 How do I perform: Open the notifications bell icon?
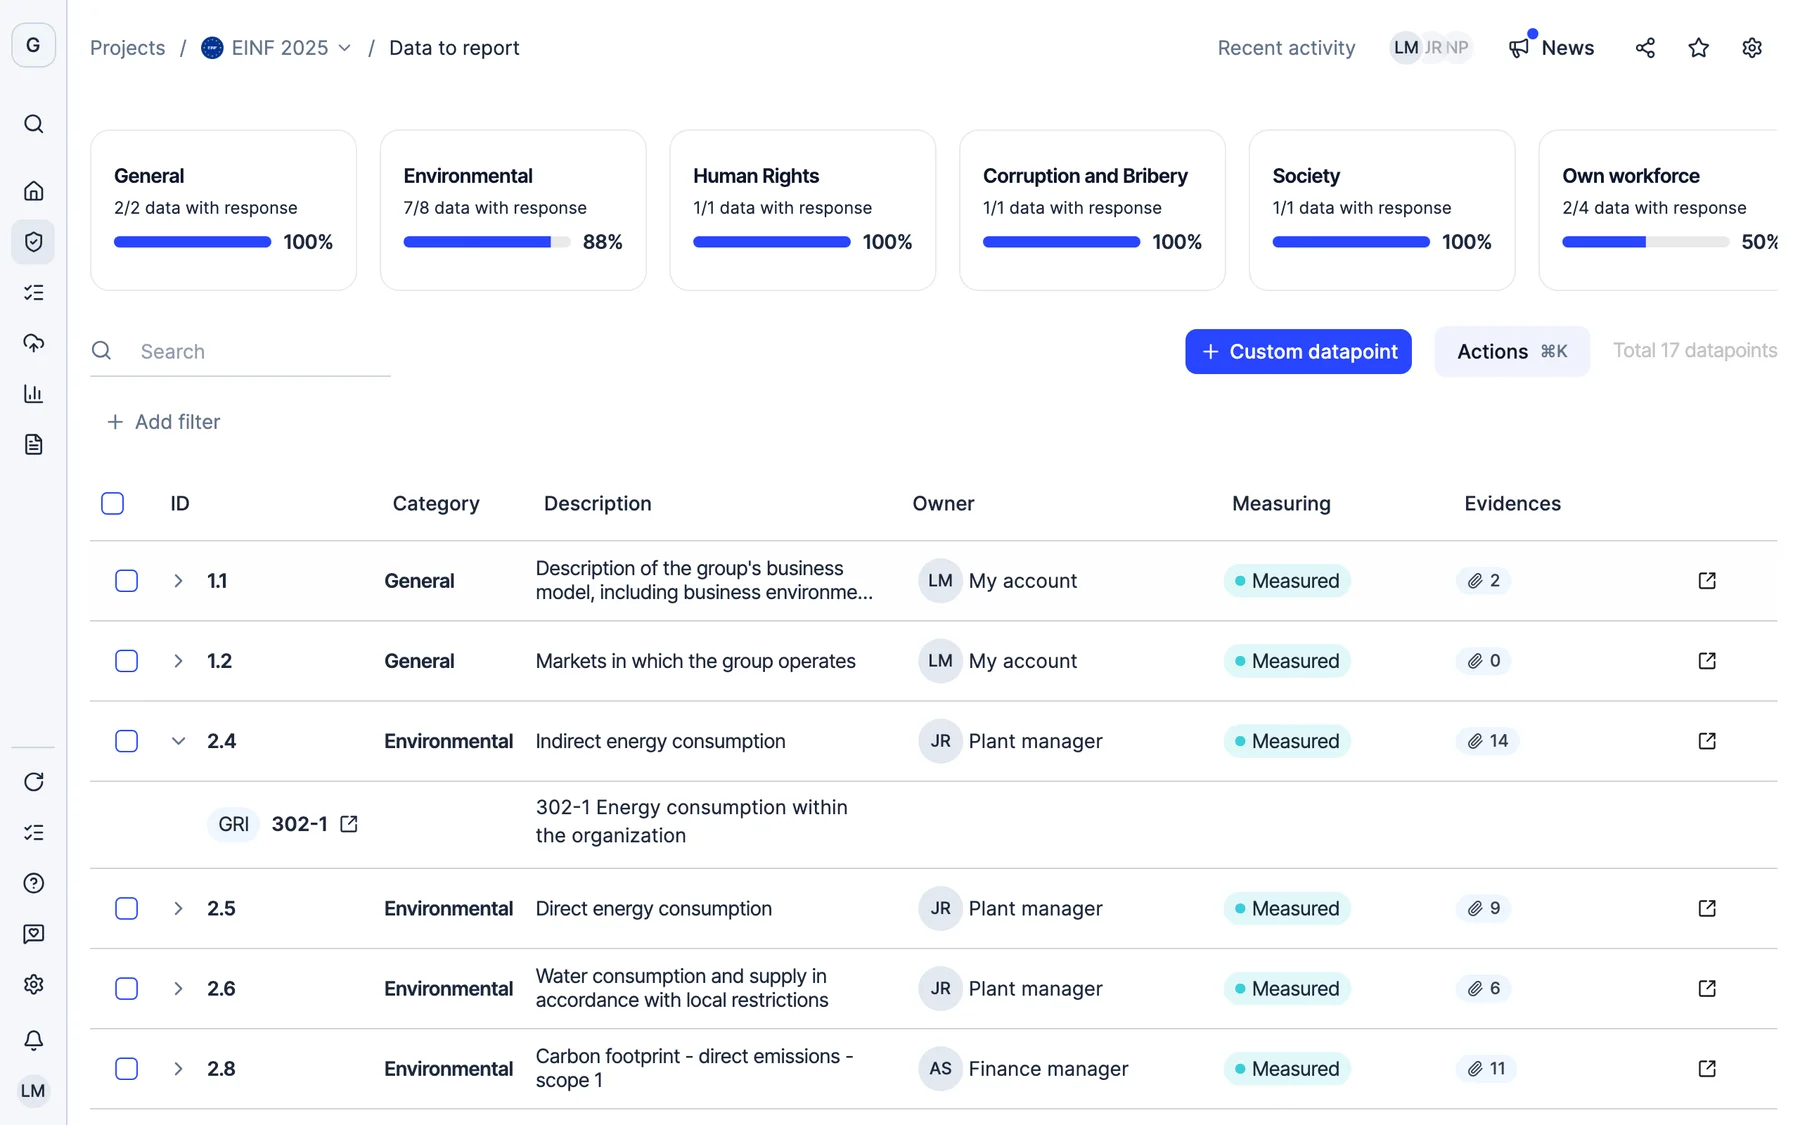point(34,1040)
